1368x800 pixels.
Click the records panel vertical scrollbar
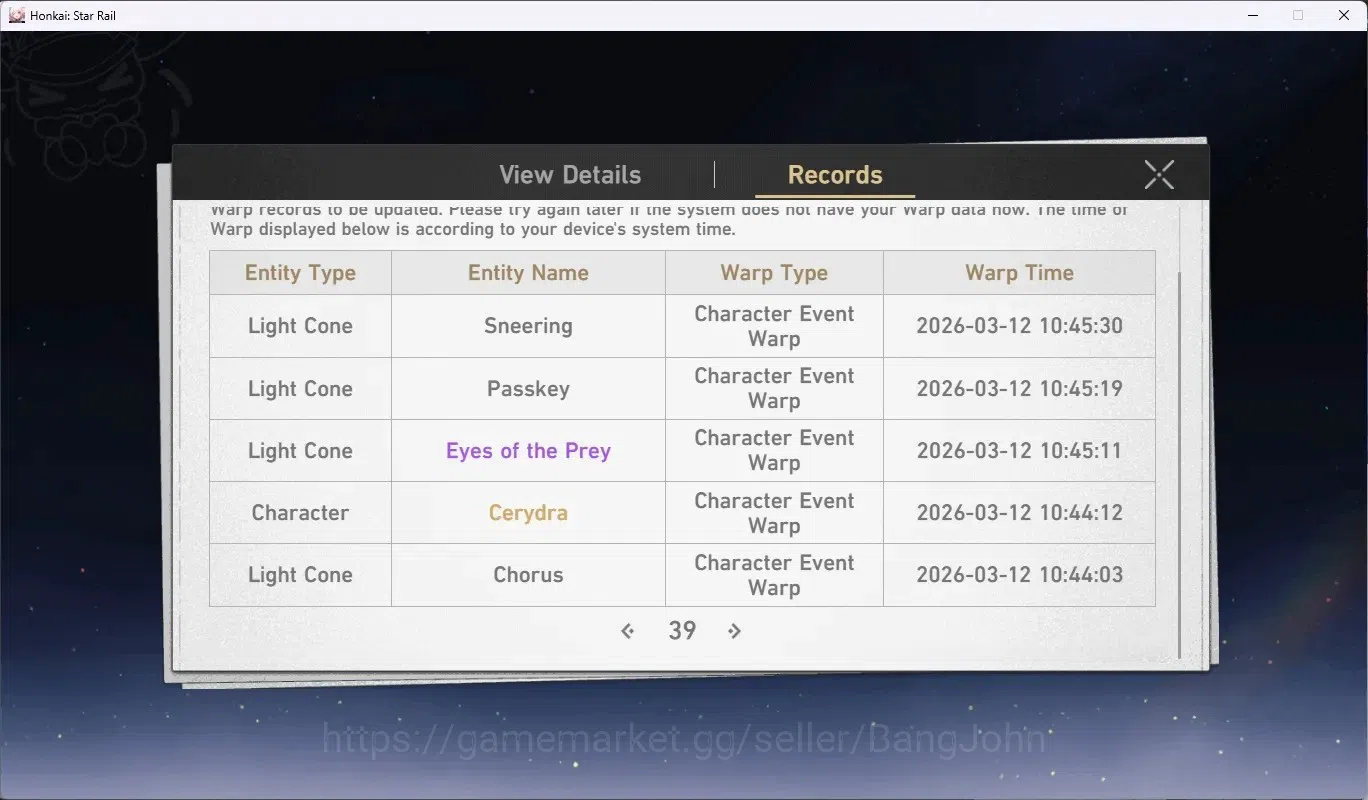click(1180, 465)
